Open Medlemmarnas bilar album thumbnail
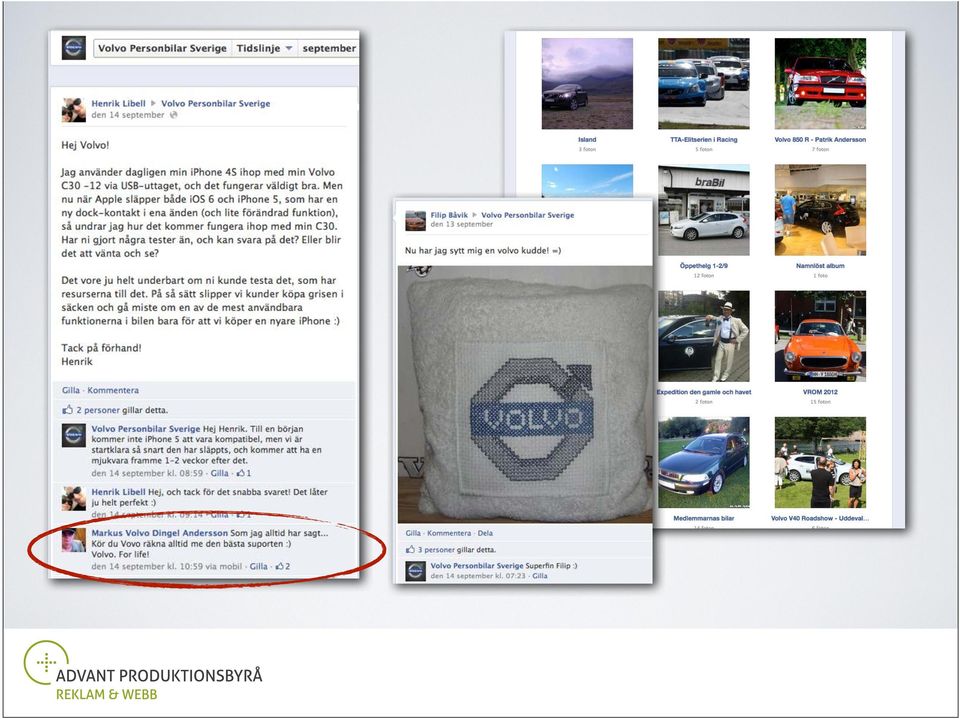The width and height of the screenshot is (960, 719). 703,462
